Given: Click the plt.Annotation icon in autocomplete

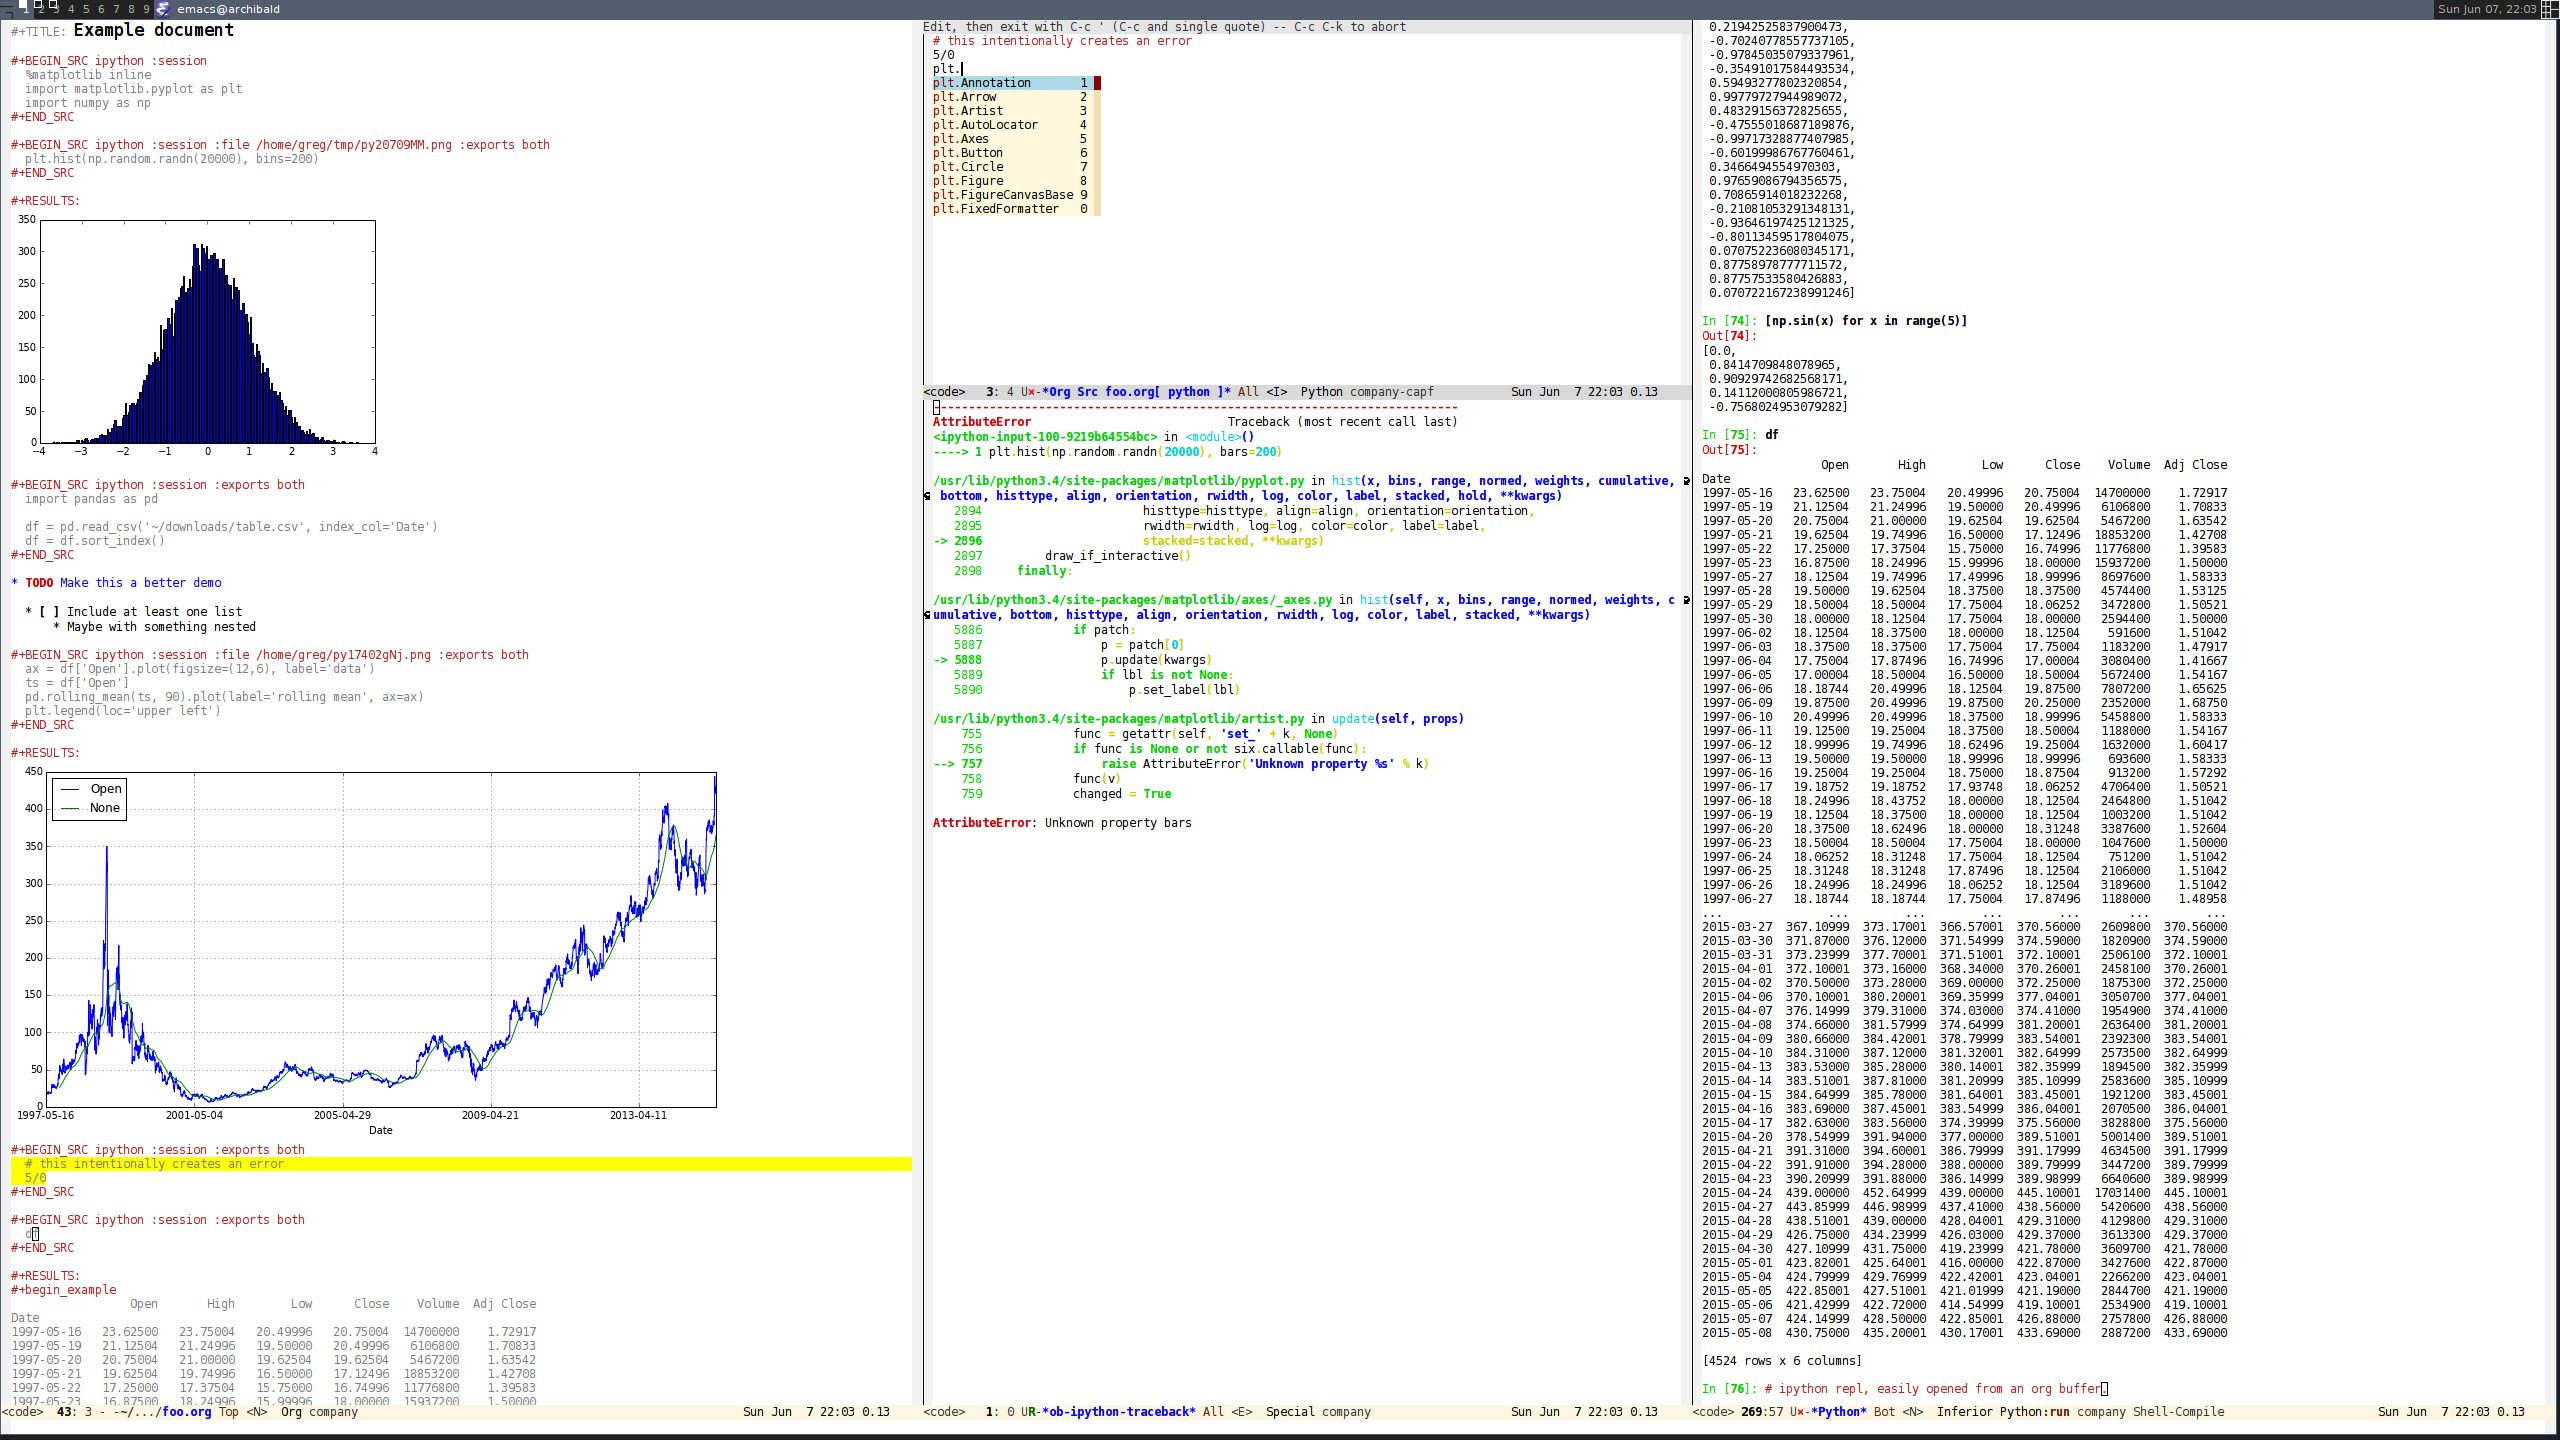Looking at the screenshot, I should [1006, 83].
